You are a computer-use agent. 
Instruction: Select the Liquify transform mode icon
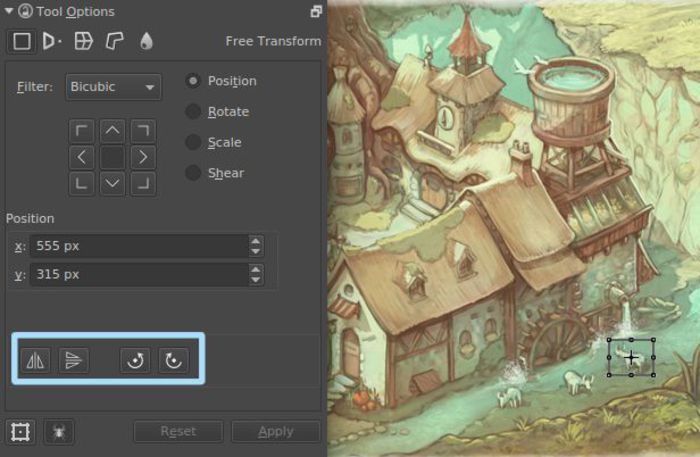(x=146, y=42)
